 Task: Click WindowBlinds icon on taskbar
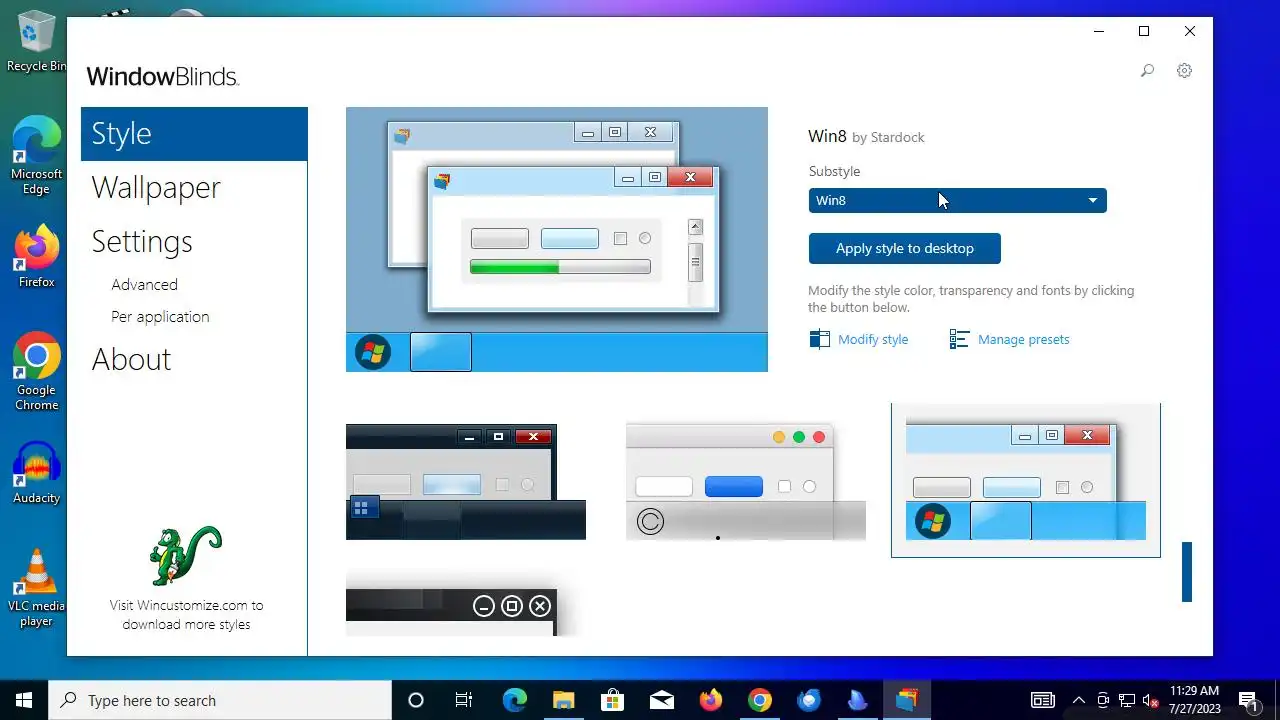(907, 700)
